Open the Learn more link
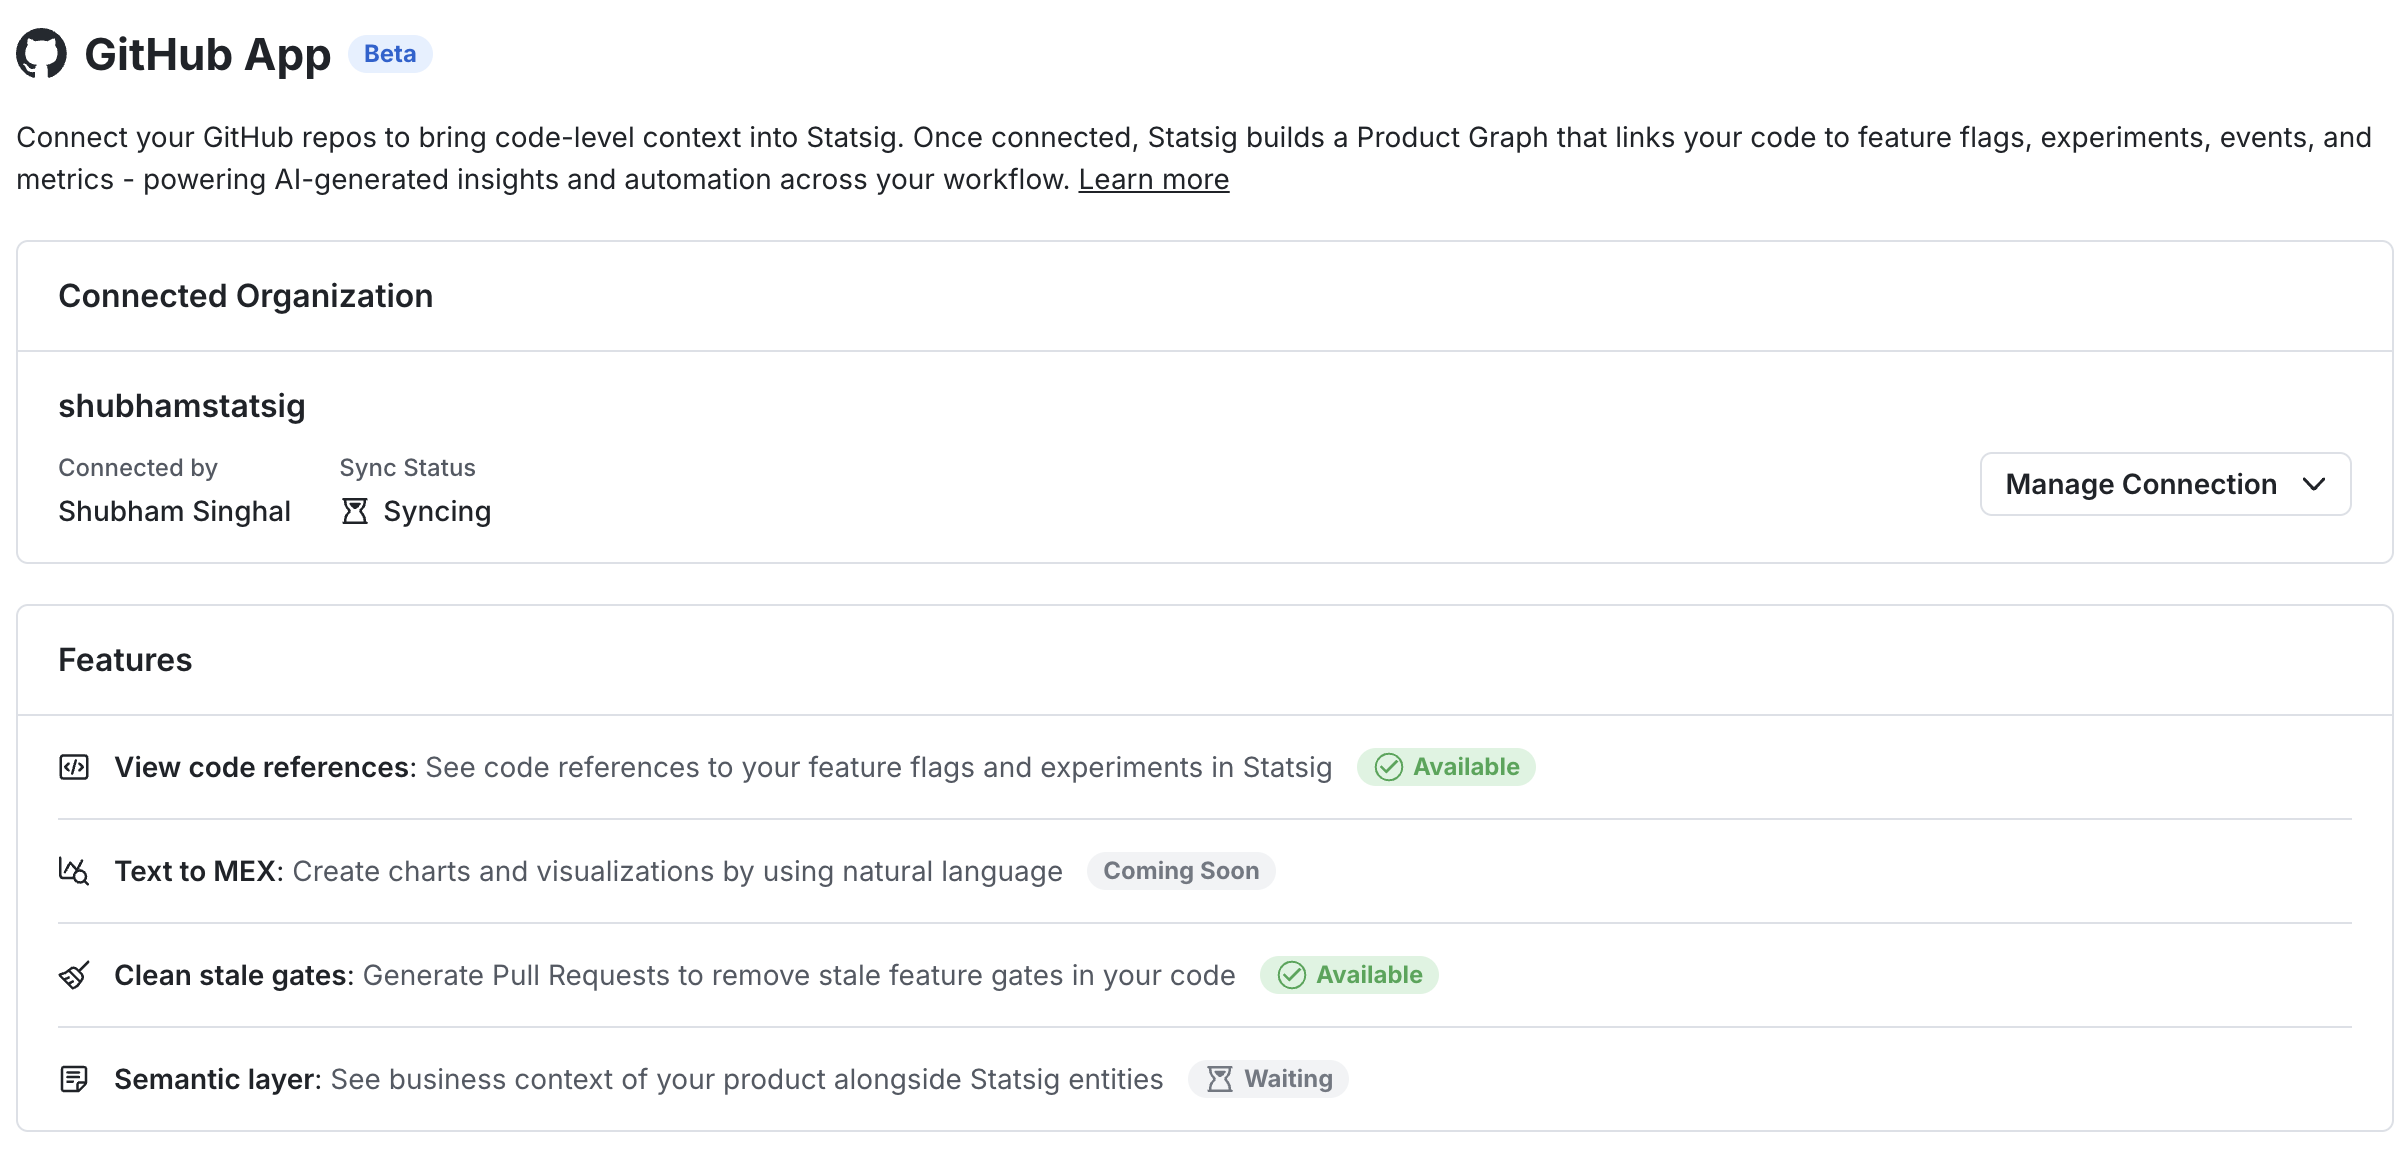The width and height of the screenshot is (2408, 1154). coord(1153,179)
